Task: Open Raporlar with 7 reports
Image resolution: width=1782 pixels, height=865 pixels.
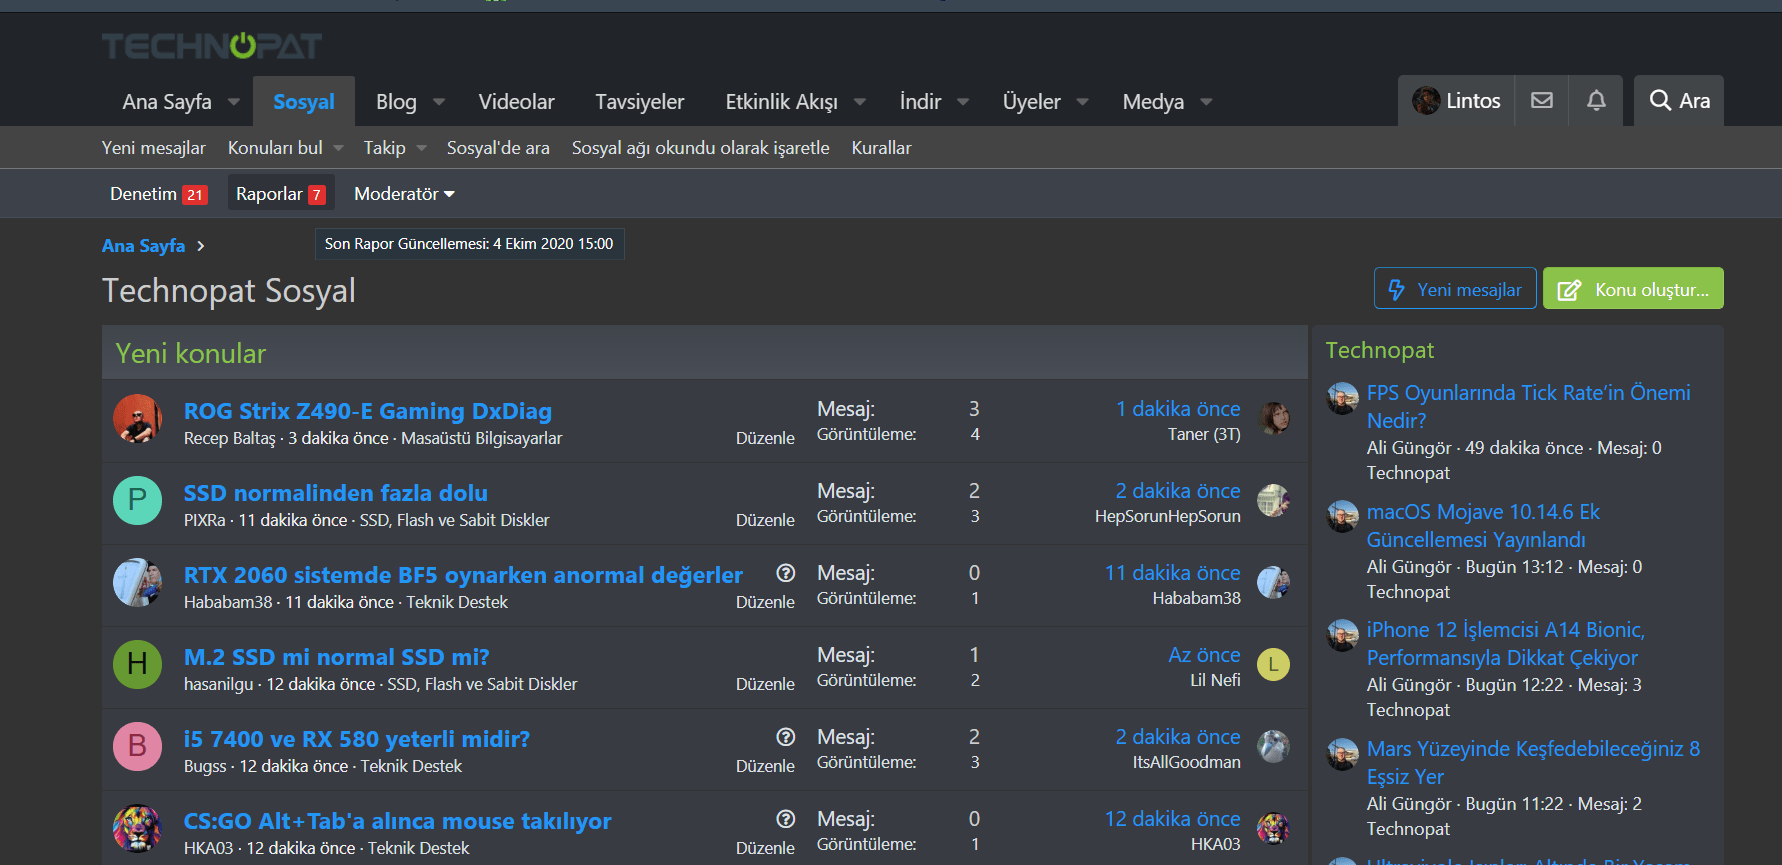Action: pos(281,194)
